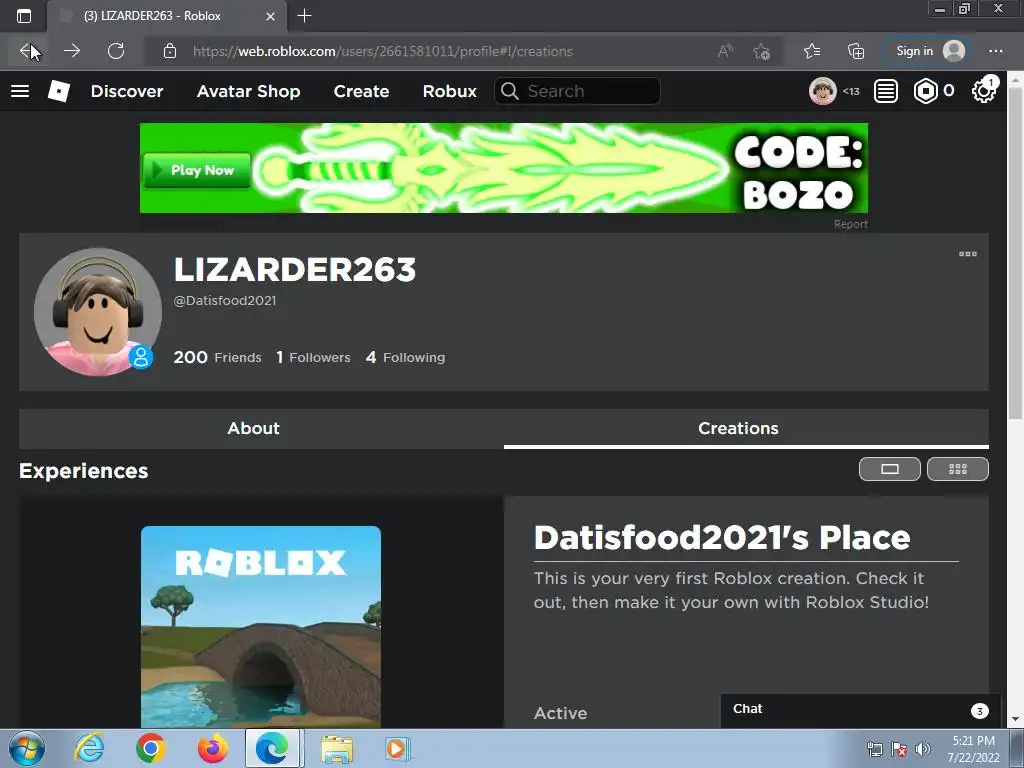
Task: Click the system tray volume icon
Action: tap(923, 749)
